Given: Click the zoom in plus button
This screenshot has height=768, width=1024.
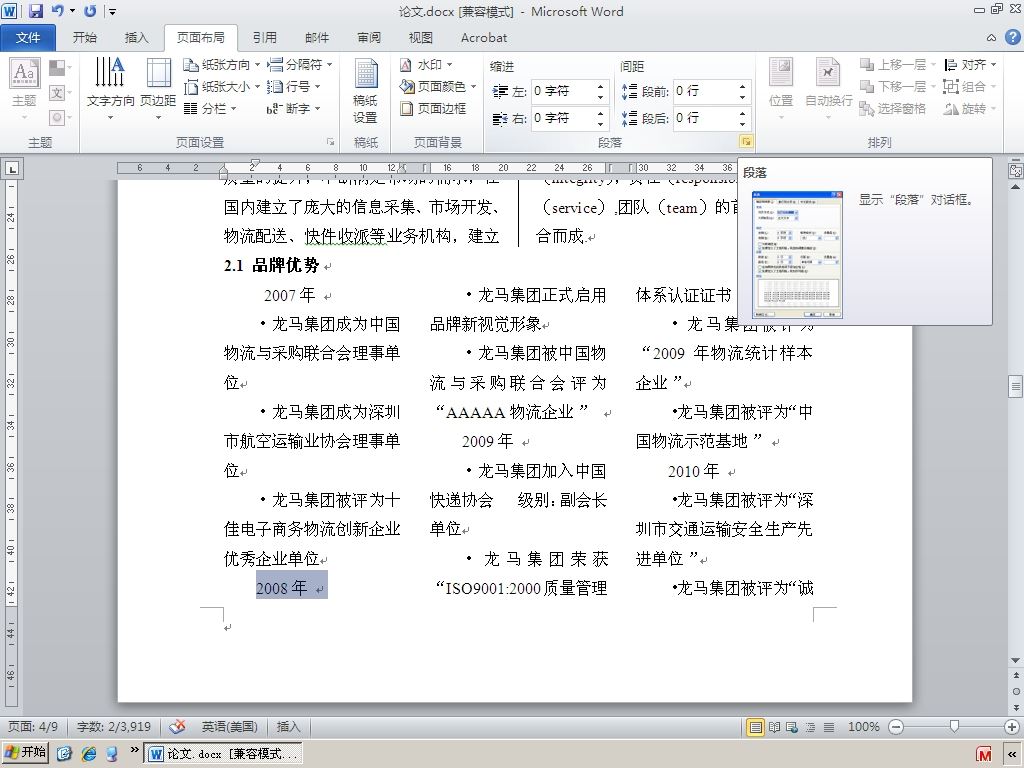Looking at the screenshot, I should pyautogui.click(x=1012, y=727).
